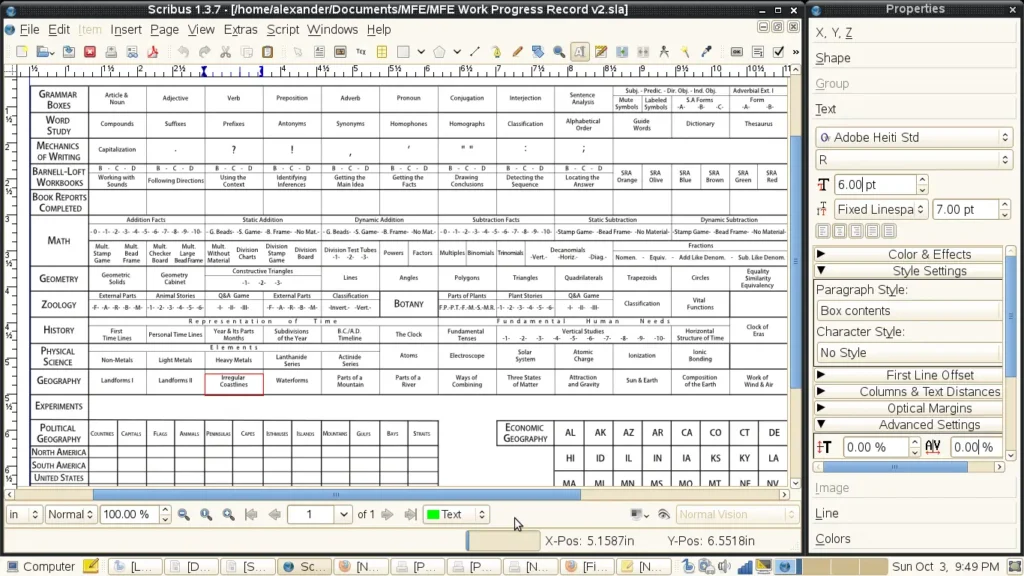The height and width of the screenshot is (576, 1024).
Task: Open the Paragraph Style 'Box contents' dropdown
Action: tap(908, 311)
